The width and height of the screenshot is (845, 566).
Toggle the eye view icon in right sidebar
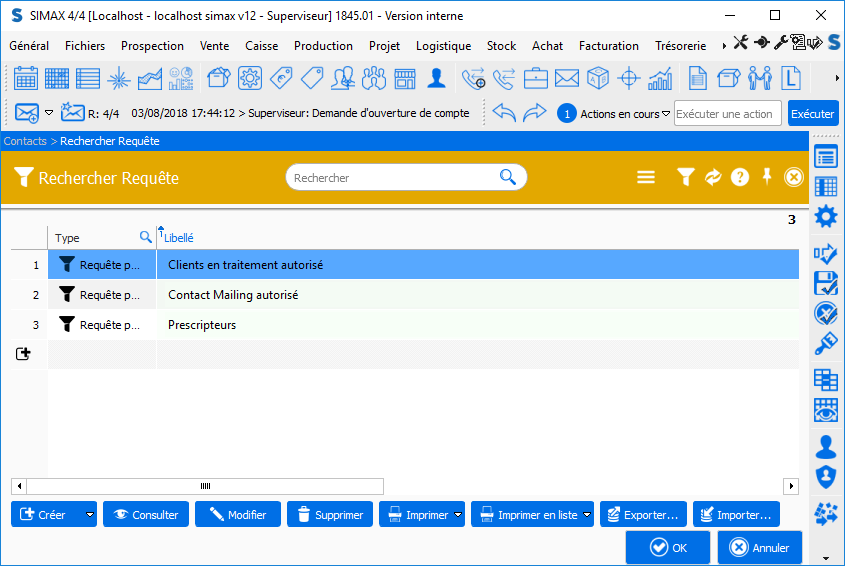[826, 410]
